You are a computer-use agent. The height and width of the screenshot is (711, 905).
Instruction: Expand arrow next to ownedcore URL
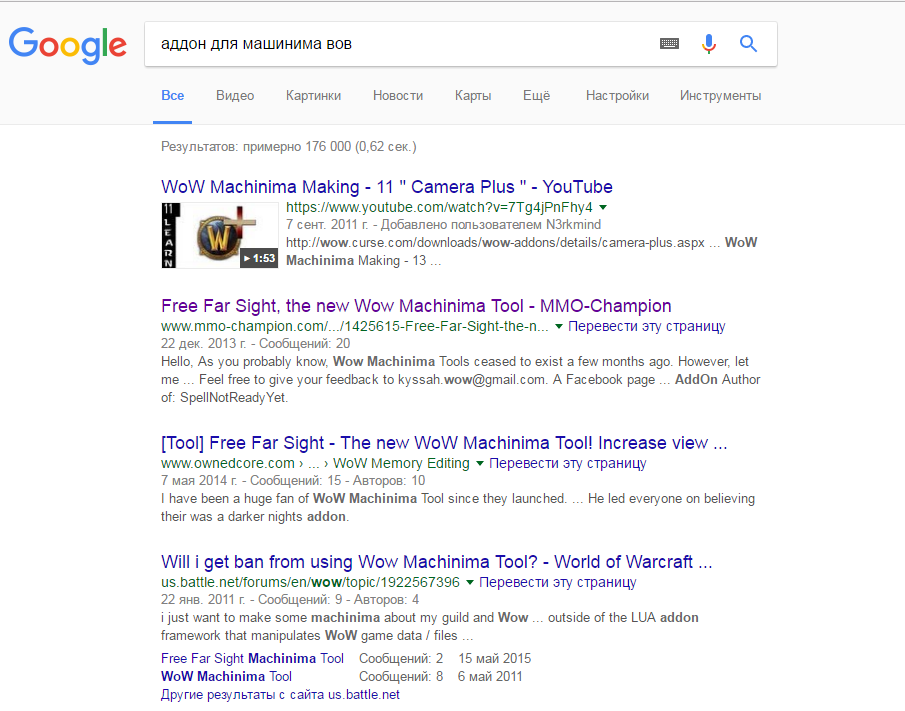tap(480, 463)
